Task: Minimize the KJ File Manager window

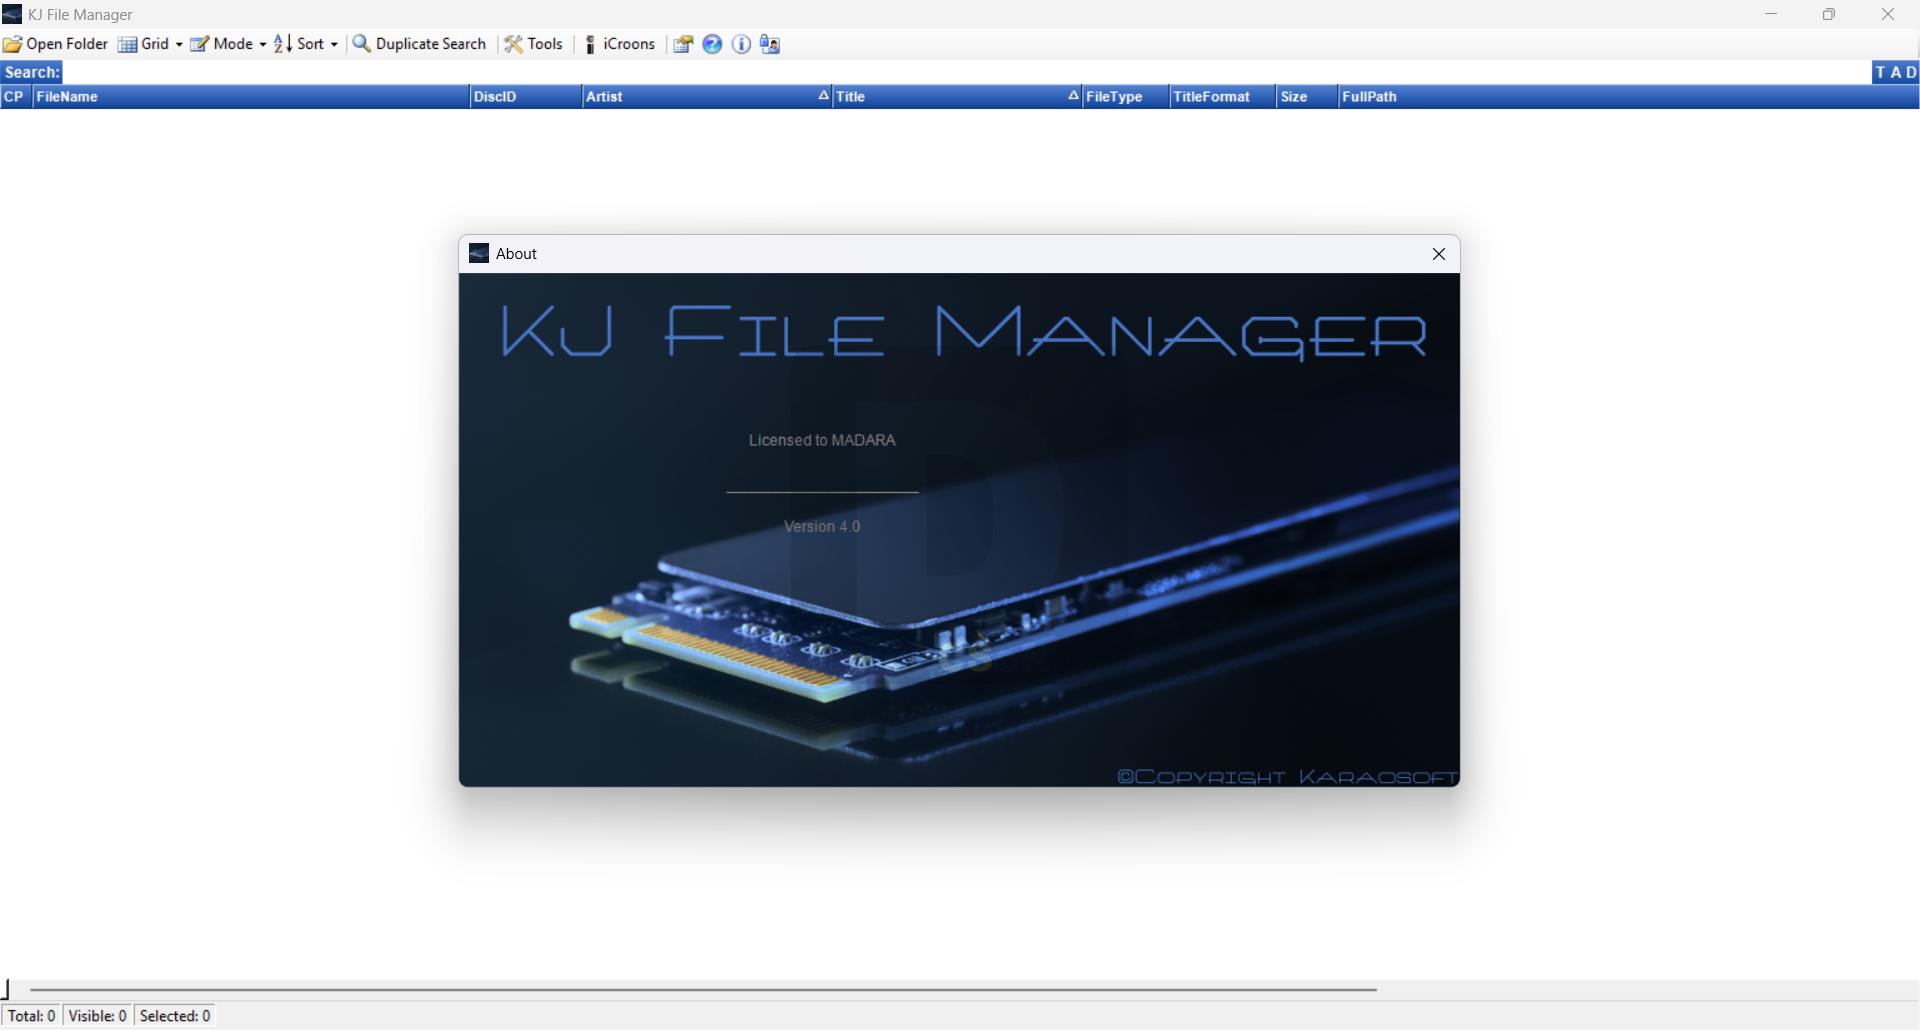Action: (x=1771, y=14)
